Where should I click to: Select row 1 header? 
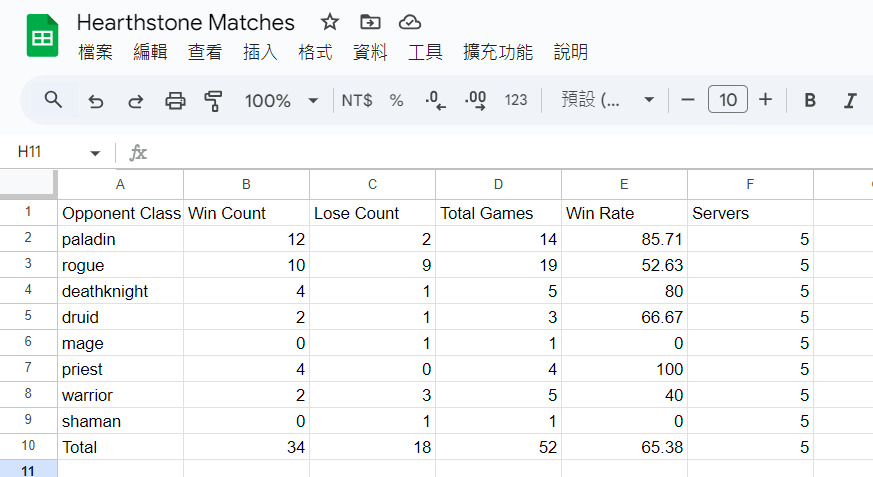click(x=28, y=212)
